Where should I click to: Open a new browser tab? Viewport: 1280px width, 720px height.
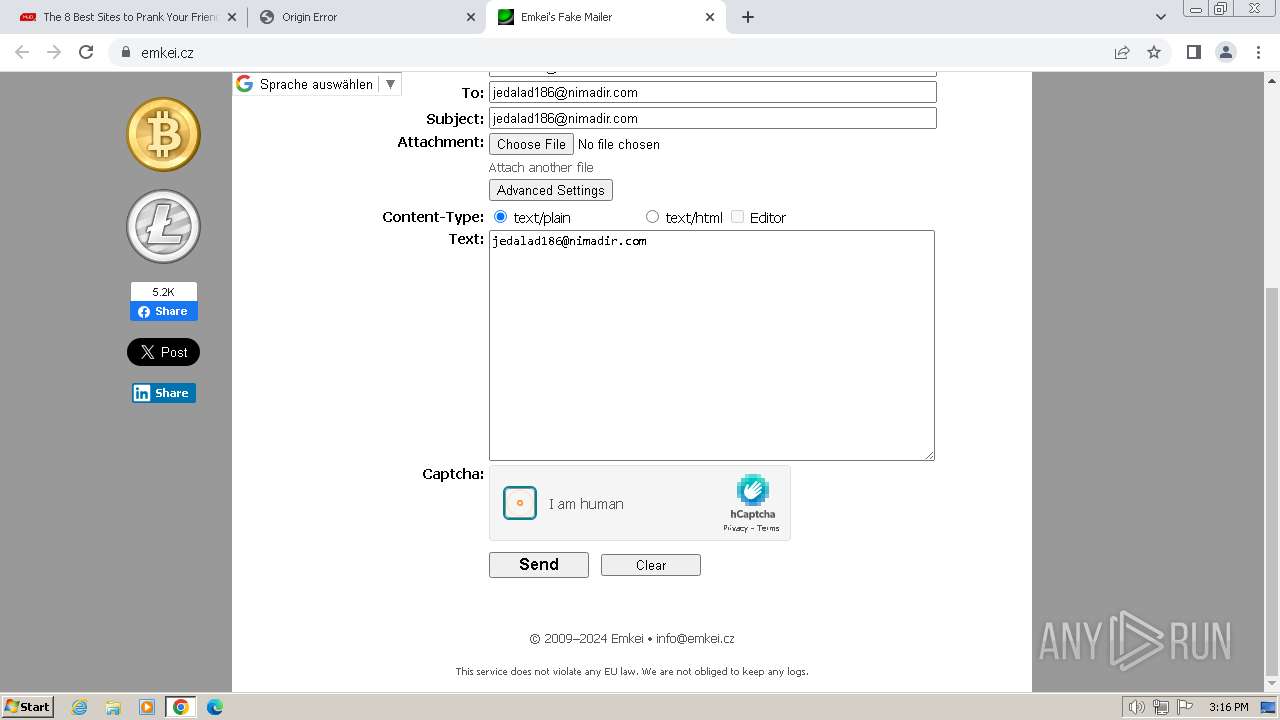point(747,17)
